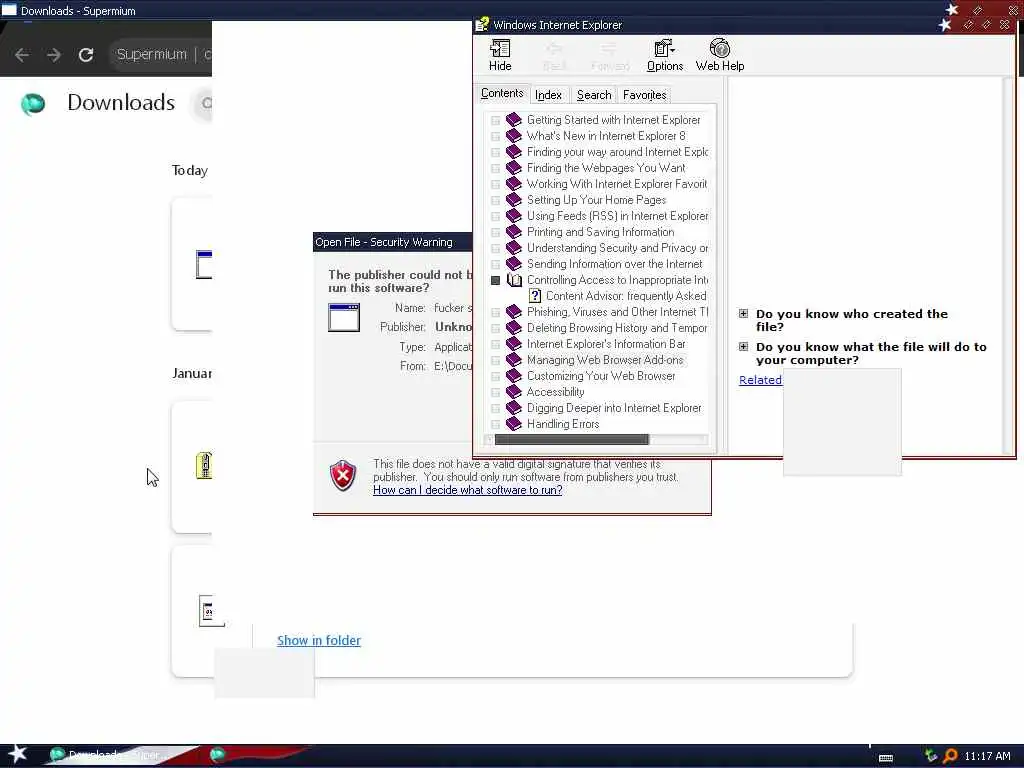Click the Supermium address bar
This screenshot has height=768, width=1024.
160,54
